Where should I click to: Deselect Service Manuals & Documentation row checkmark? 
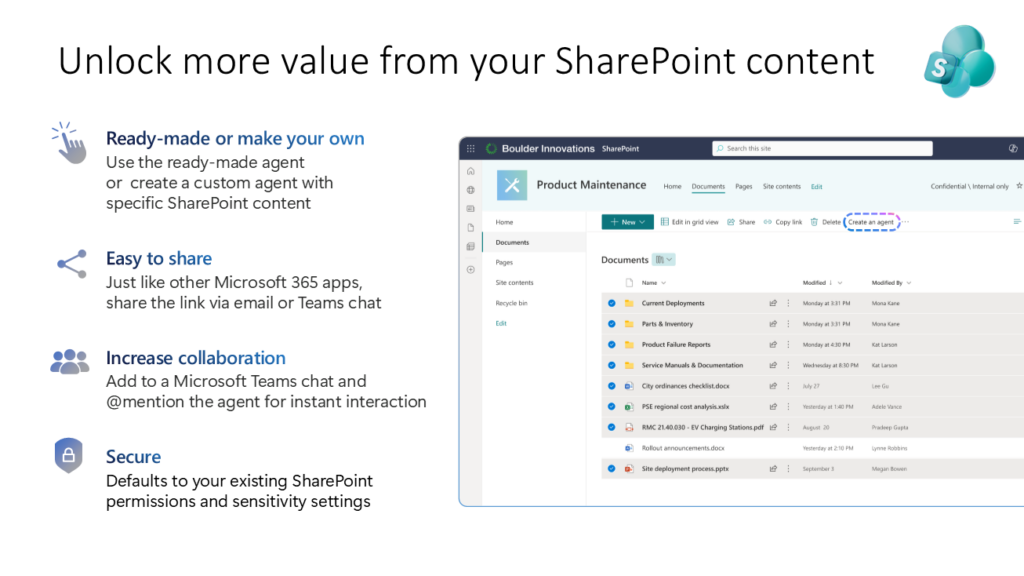pyautogui.click(x=611, y=366)
